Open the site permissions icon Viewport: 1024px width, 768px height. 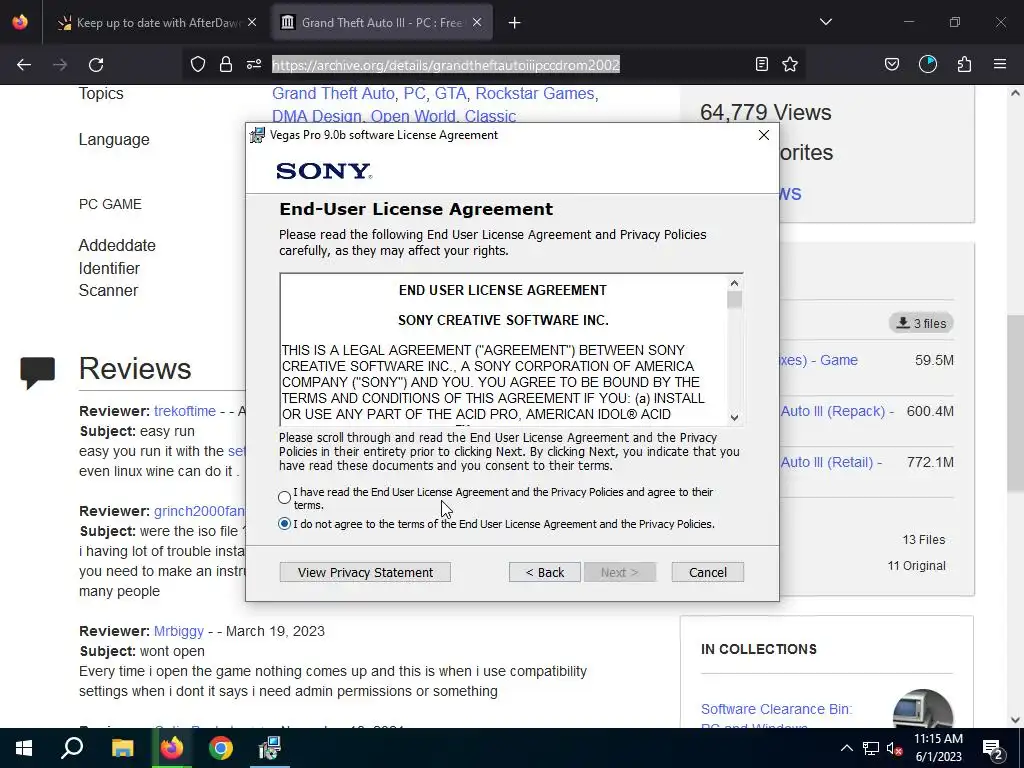(254, 64)
